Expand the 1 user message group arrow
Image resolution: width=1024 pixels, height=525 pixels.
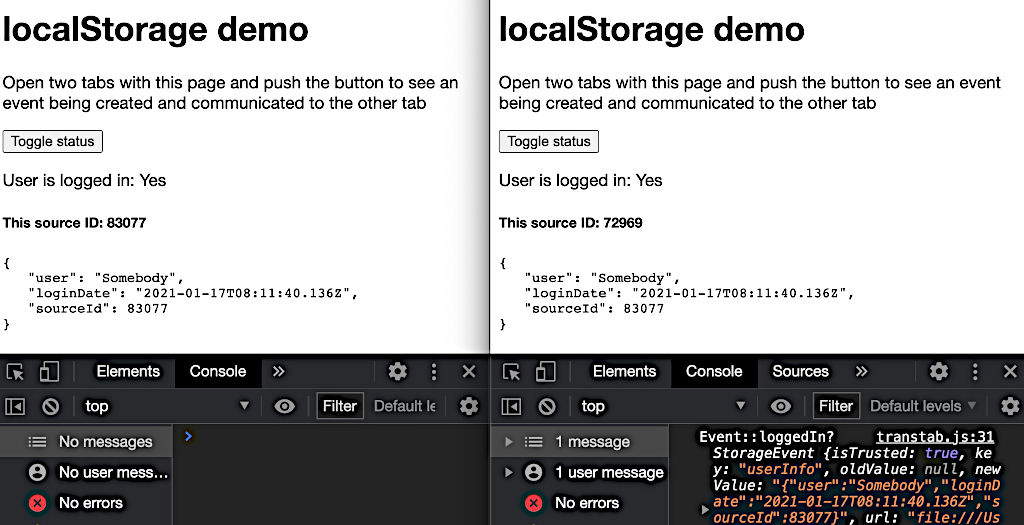pyautogui.click(x=509, y=472)
